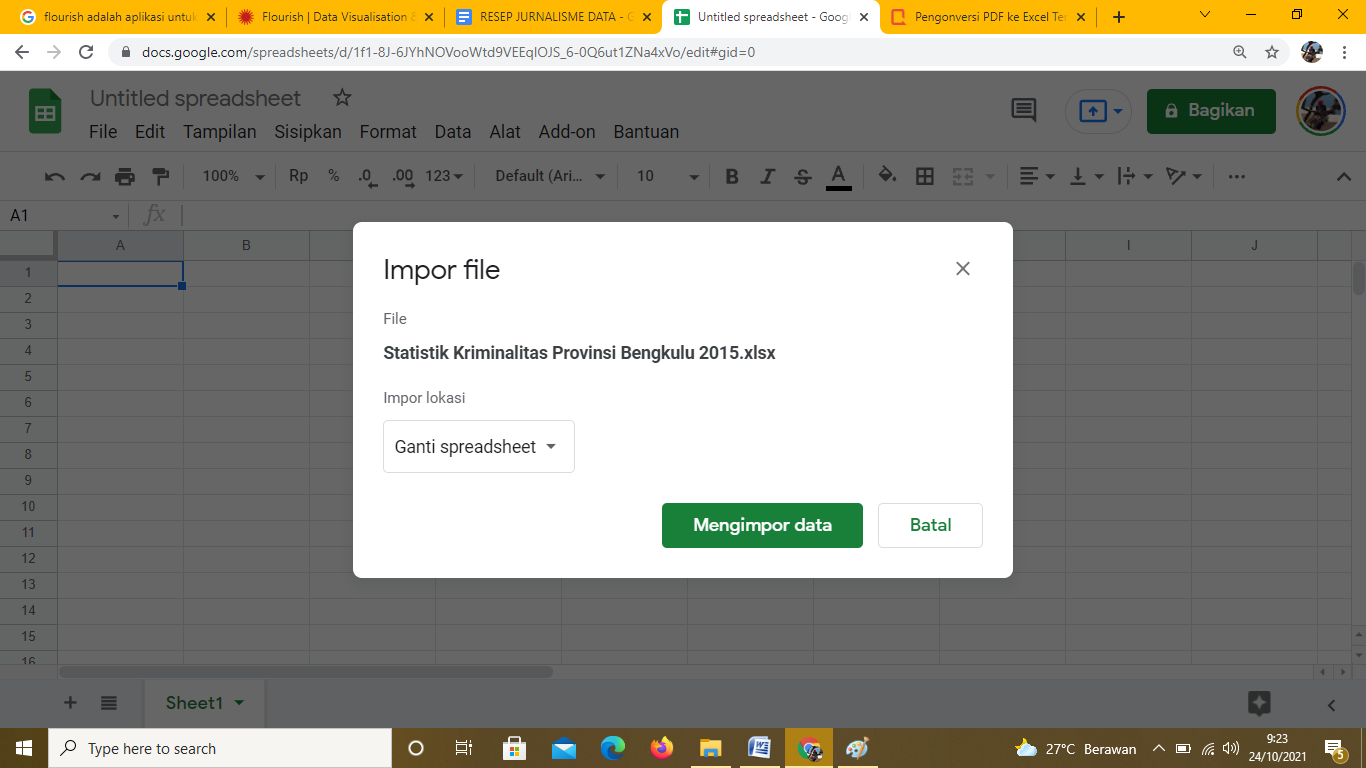1366x768 pixels.
Task: Click the Bagikan share button
Action: coord(1210,111)
